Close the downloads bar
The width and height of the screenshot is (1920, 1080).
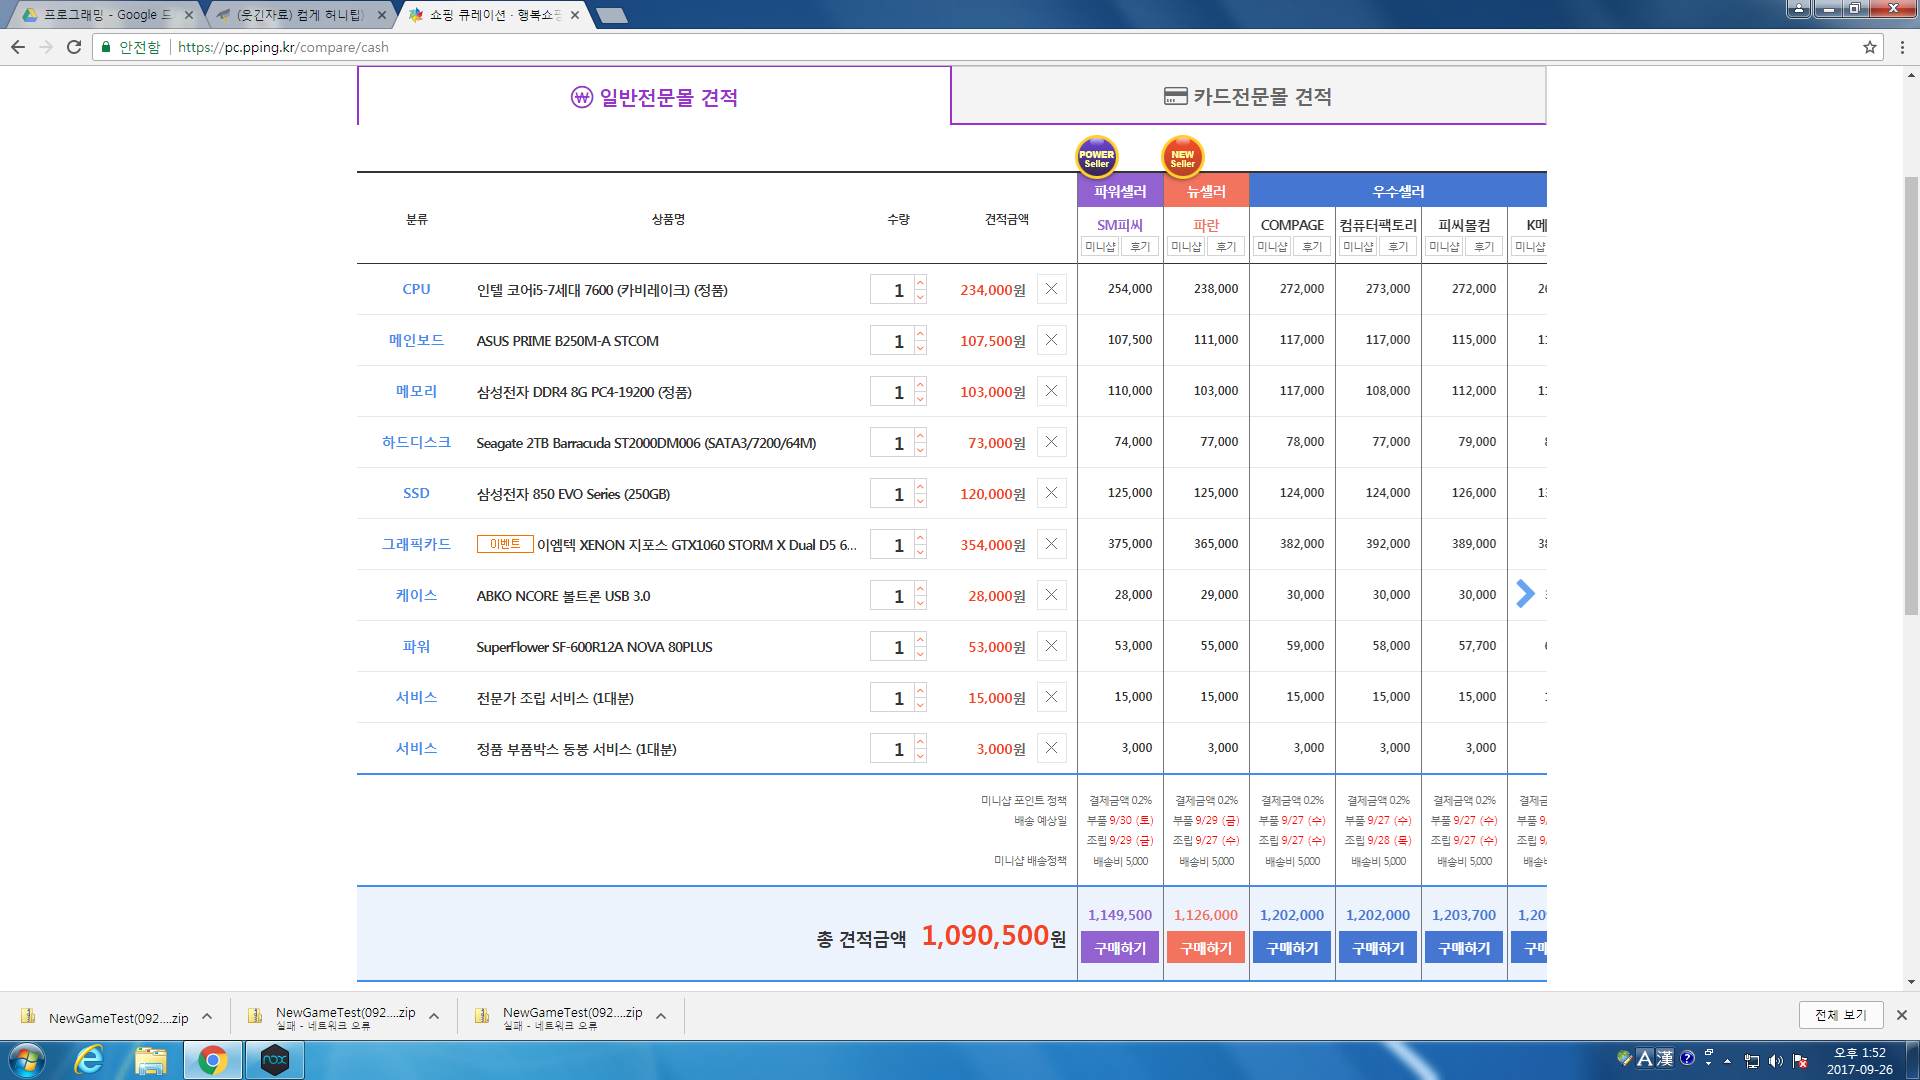tap(1901, 1015)
